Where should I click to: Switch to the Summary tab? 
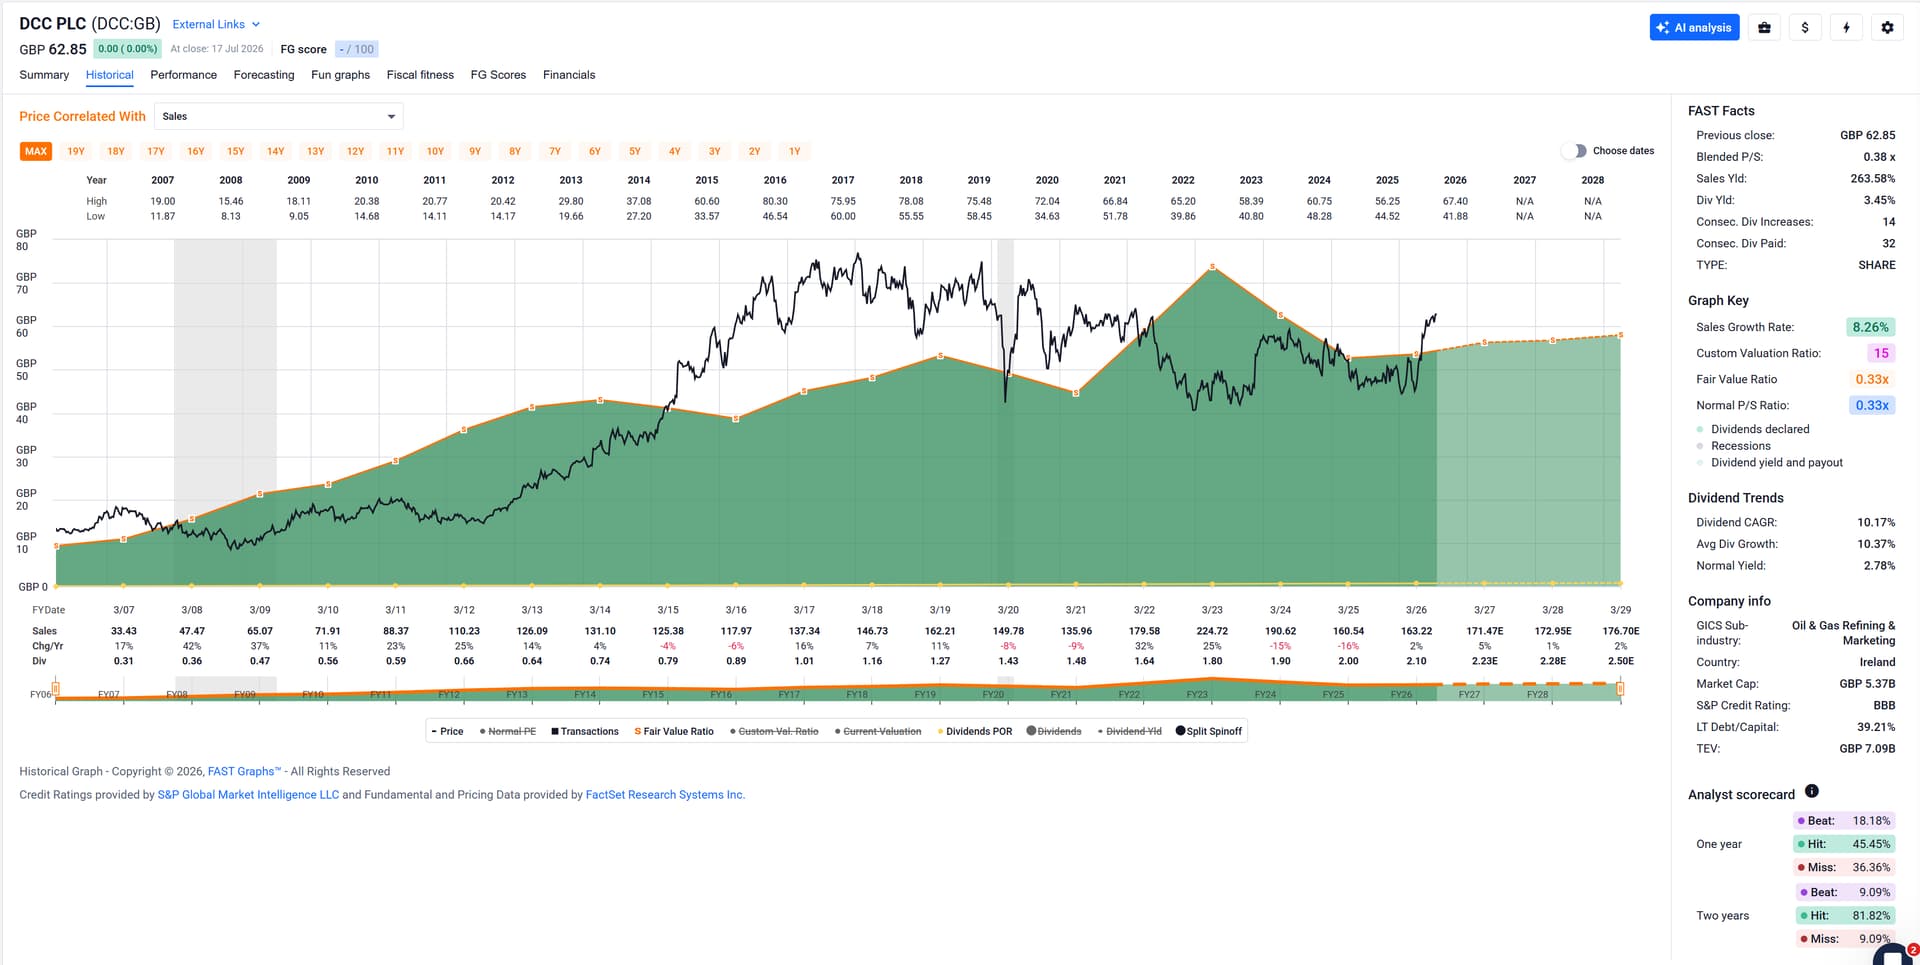[44, 75]
